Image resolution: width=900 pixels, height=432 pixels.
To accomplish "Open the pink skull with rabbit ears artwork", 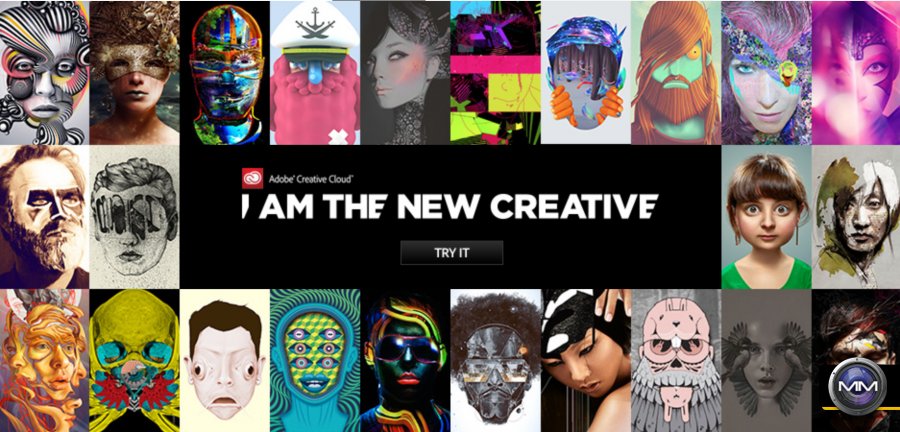I will coord(676,361).
